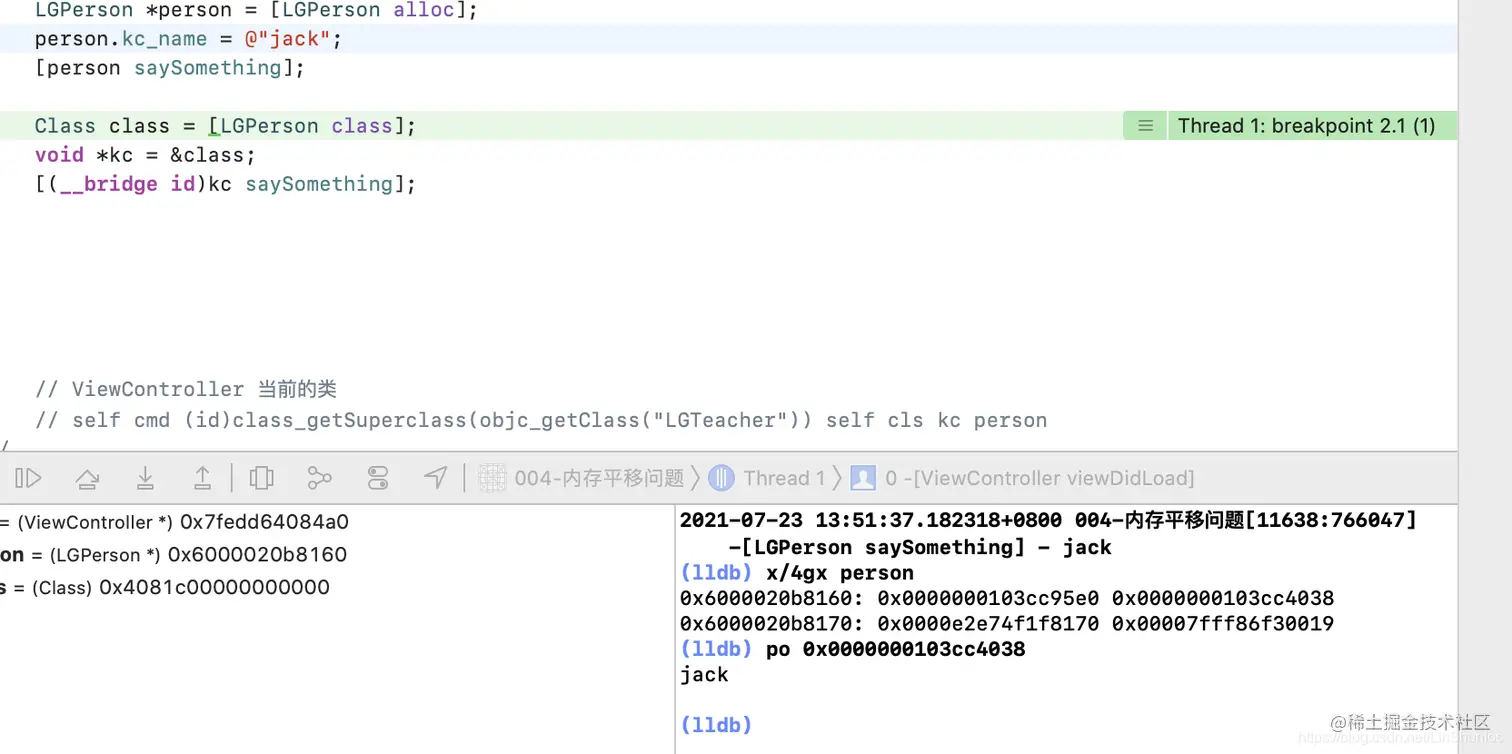Select the LGPerson * 0x6000020b8160 variable row
The height and width of the screenshot is (754, 1512).
pos(174,555)
